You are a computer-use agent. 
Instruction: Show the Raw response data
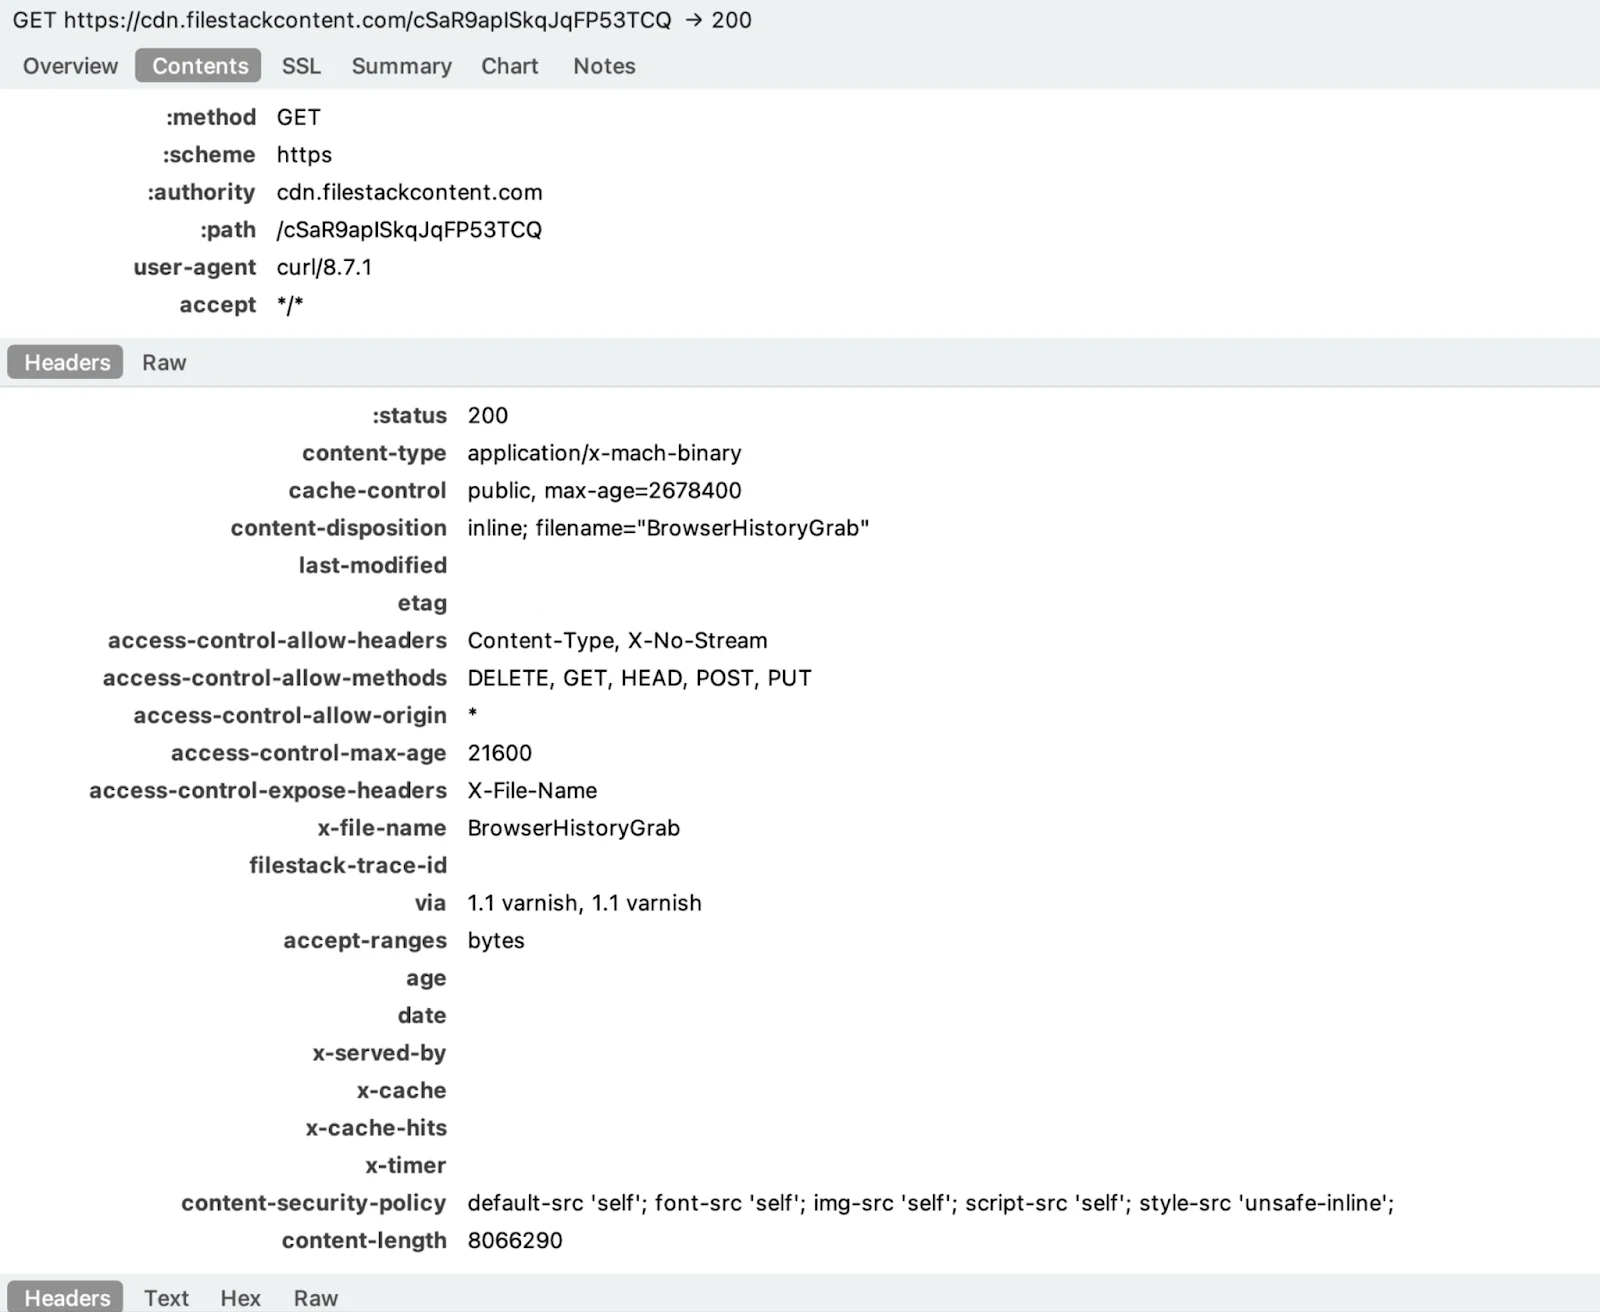pos(315,1297)
